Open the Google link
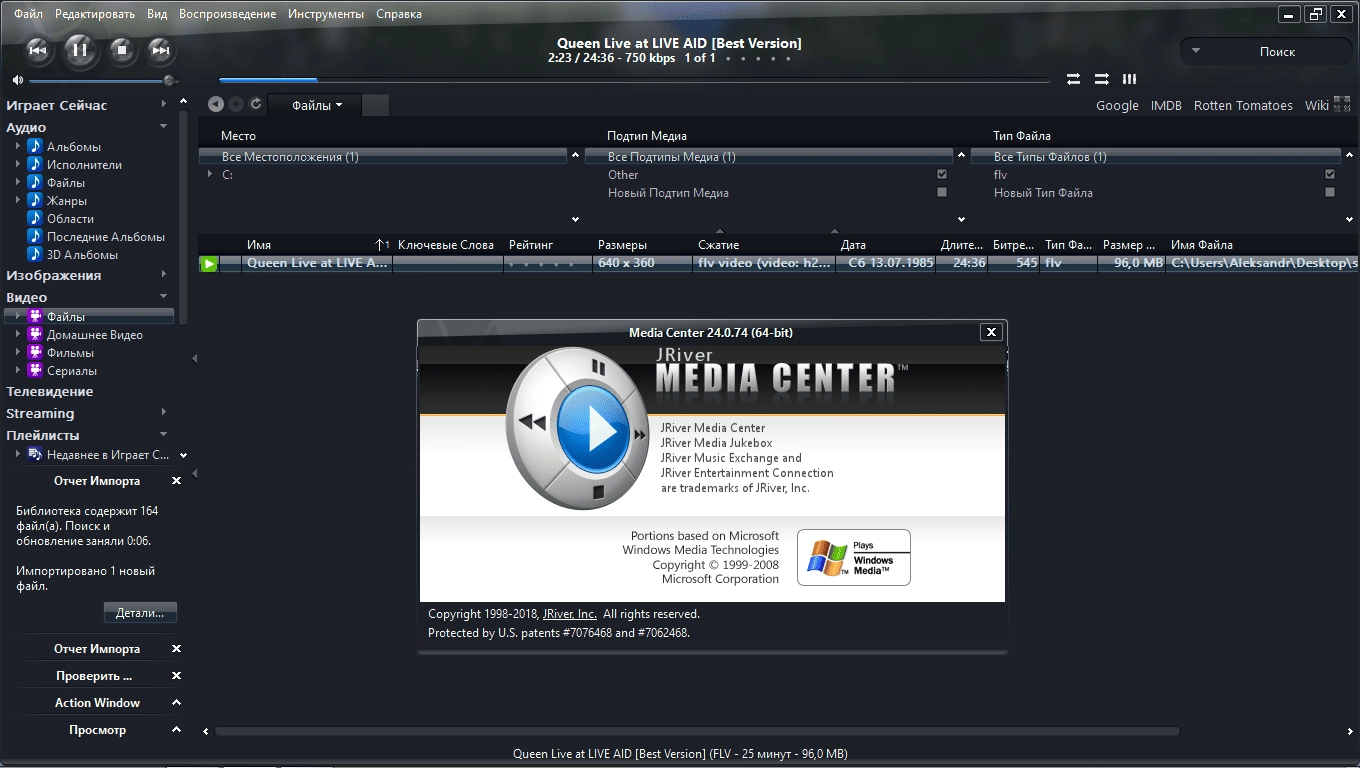 (x=1117, y=105)
